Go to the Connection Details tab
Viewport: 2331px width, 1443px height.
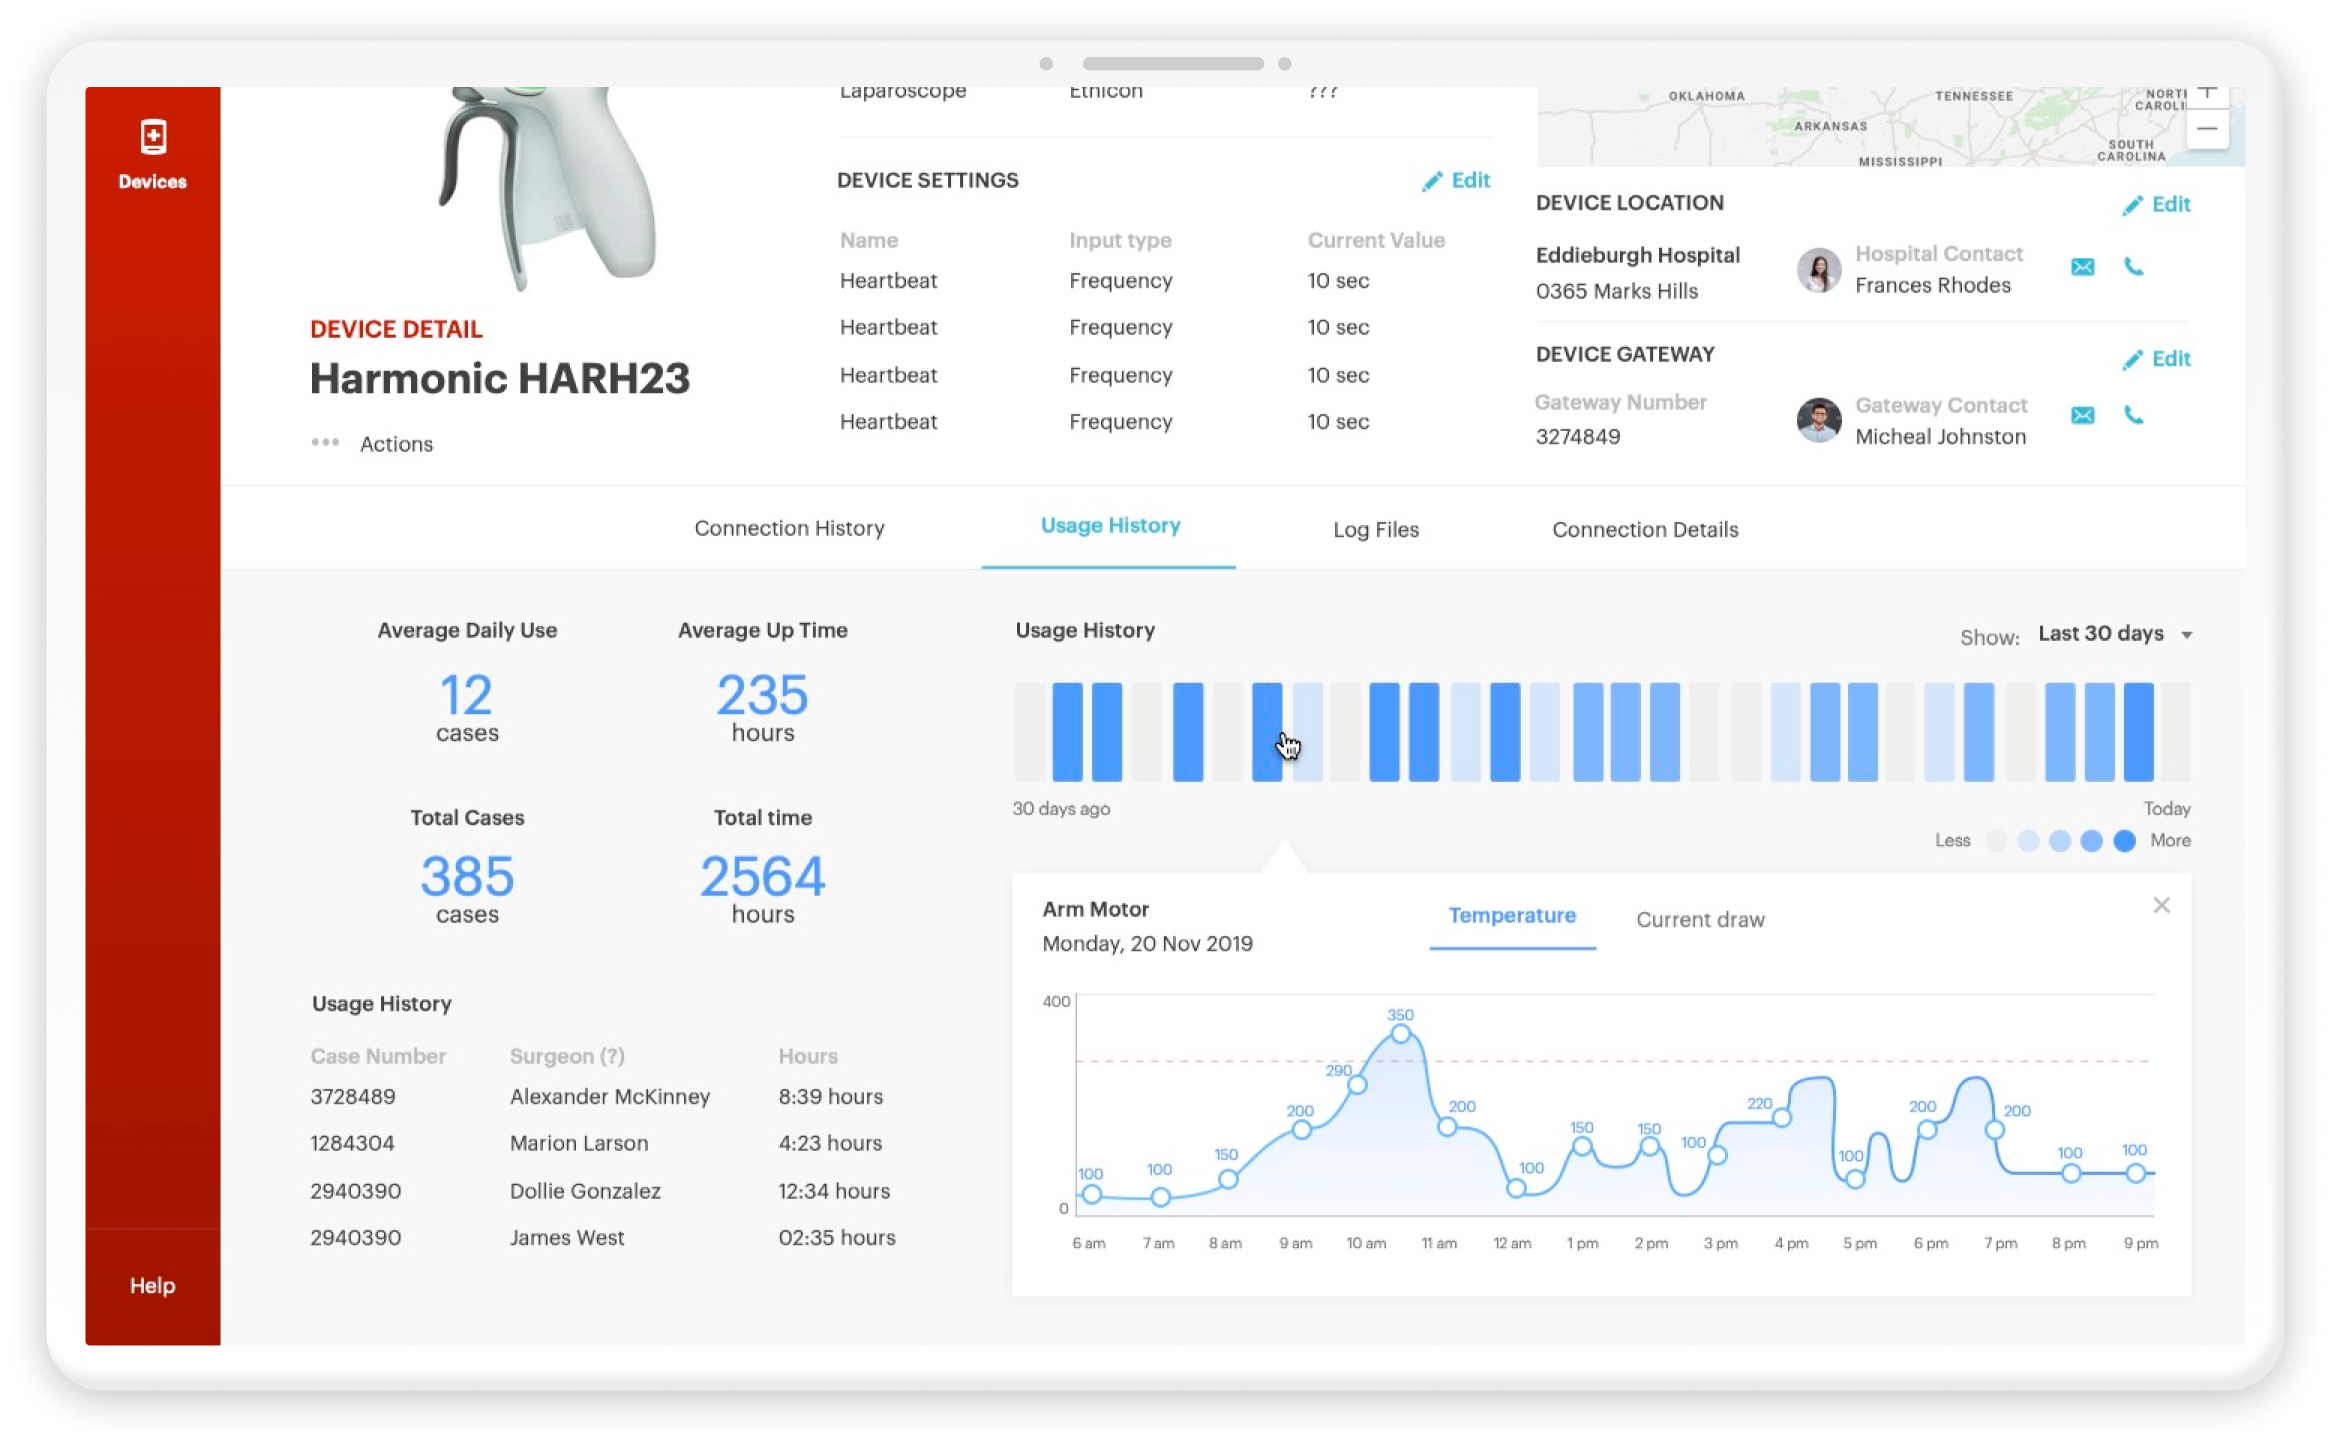[1645, 530]
